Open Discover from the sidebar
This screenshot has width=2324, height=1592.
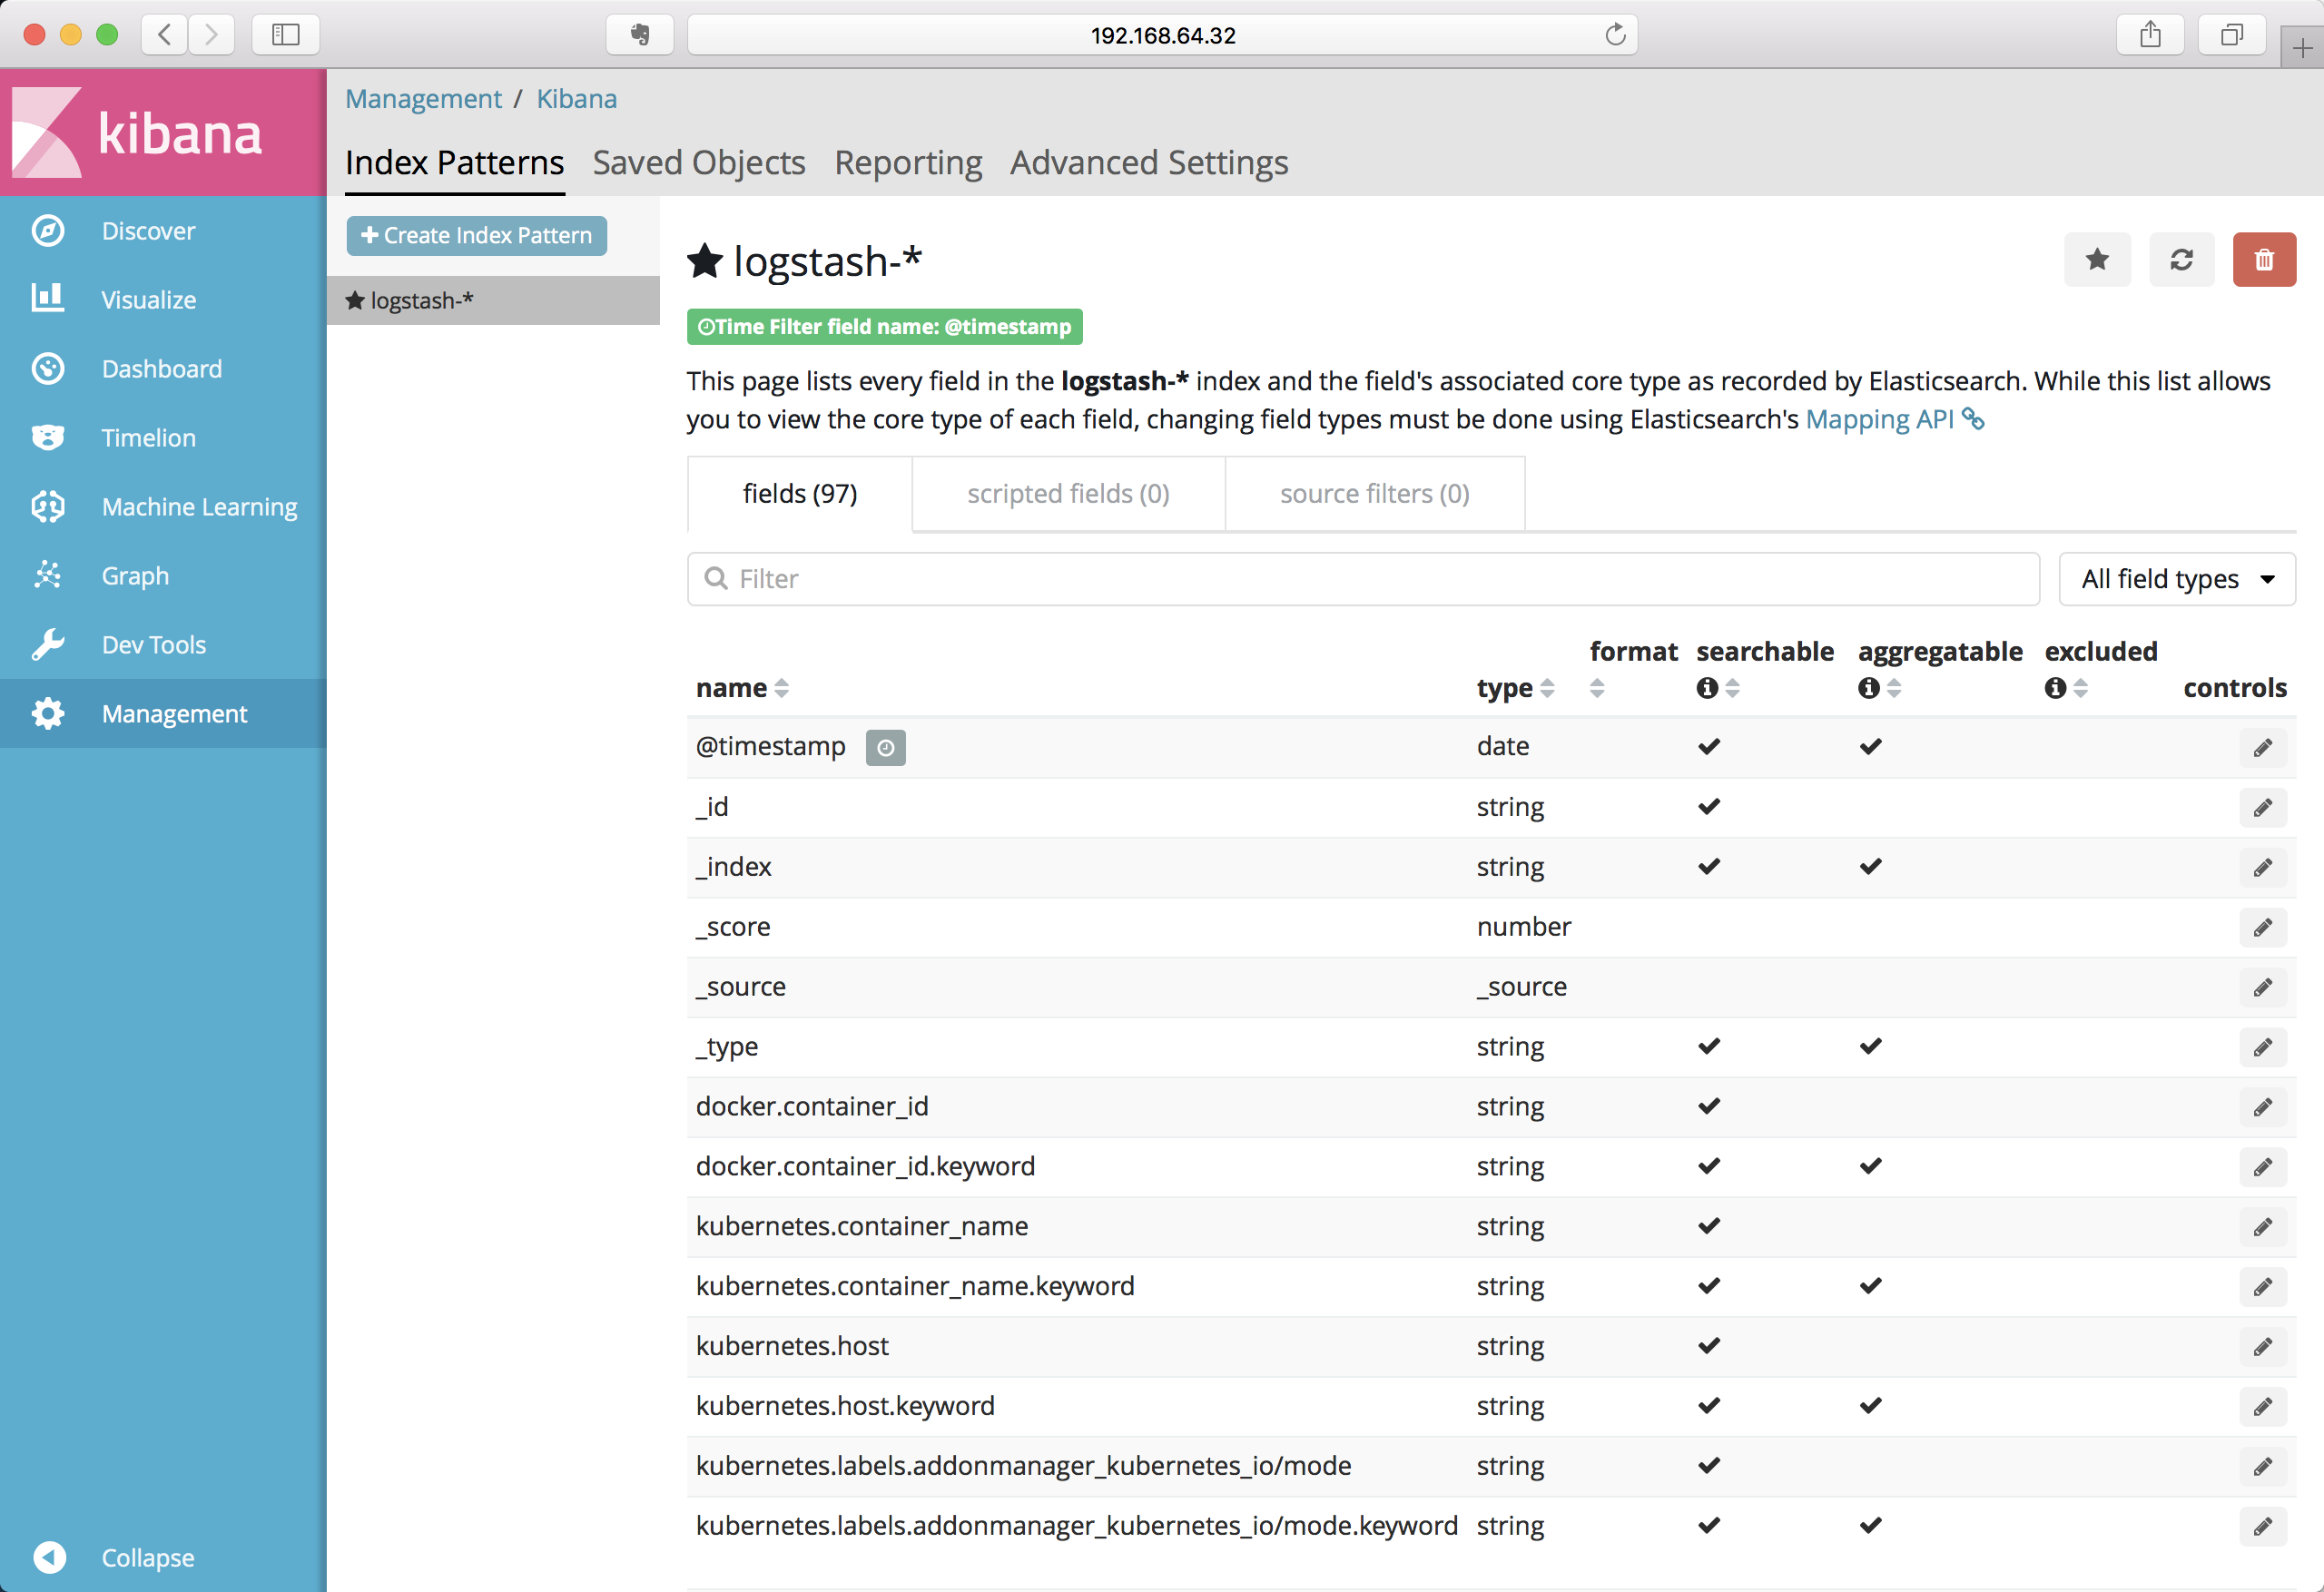tap(163, 231)
